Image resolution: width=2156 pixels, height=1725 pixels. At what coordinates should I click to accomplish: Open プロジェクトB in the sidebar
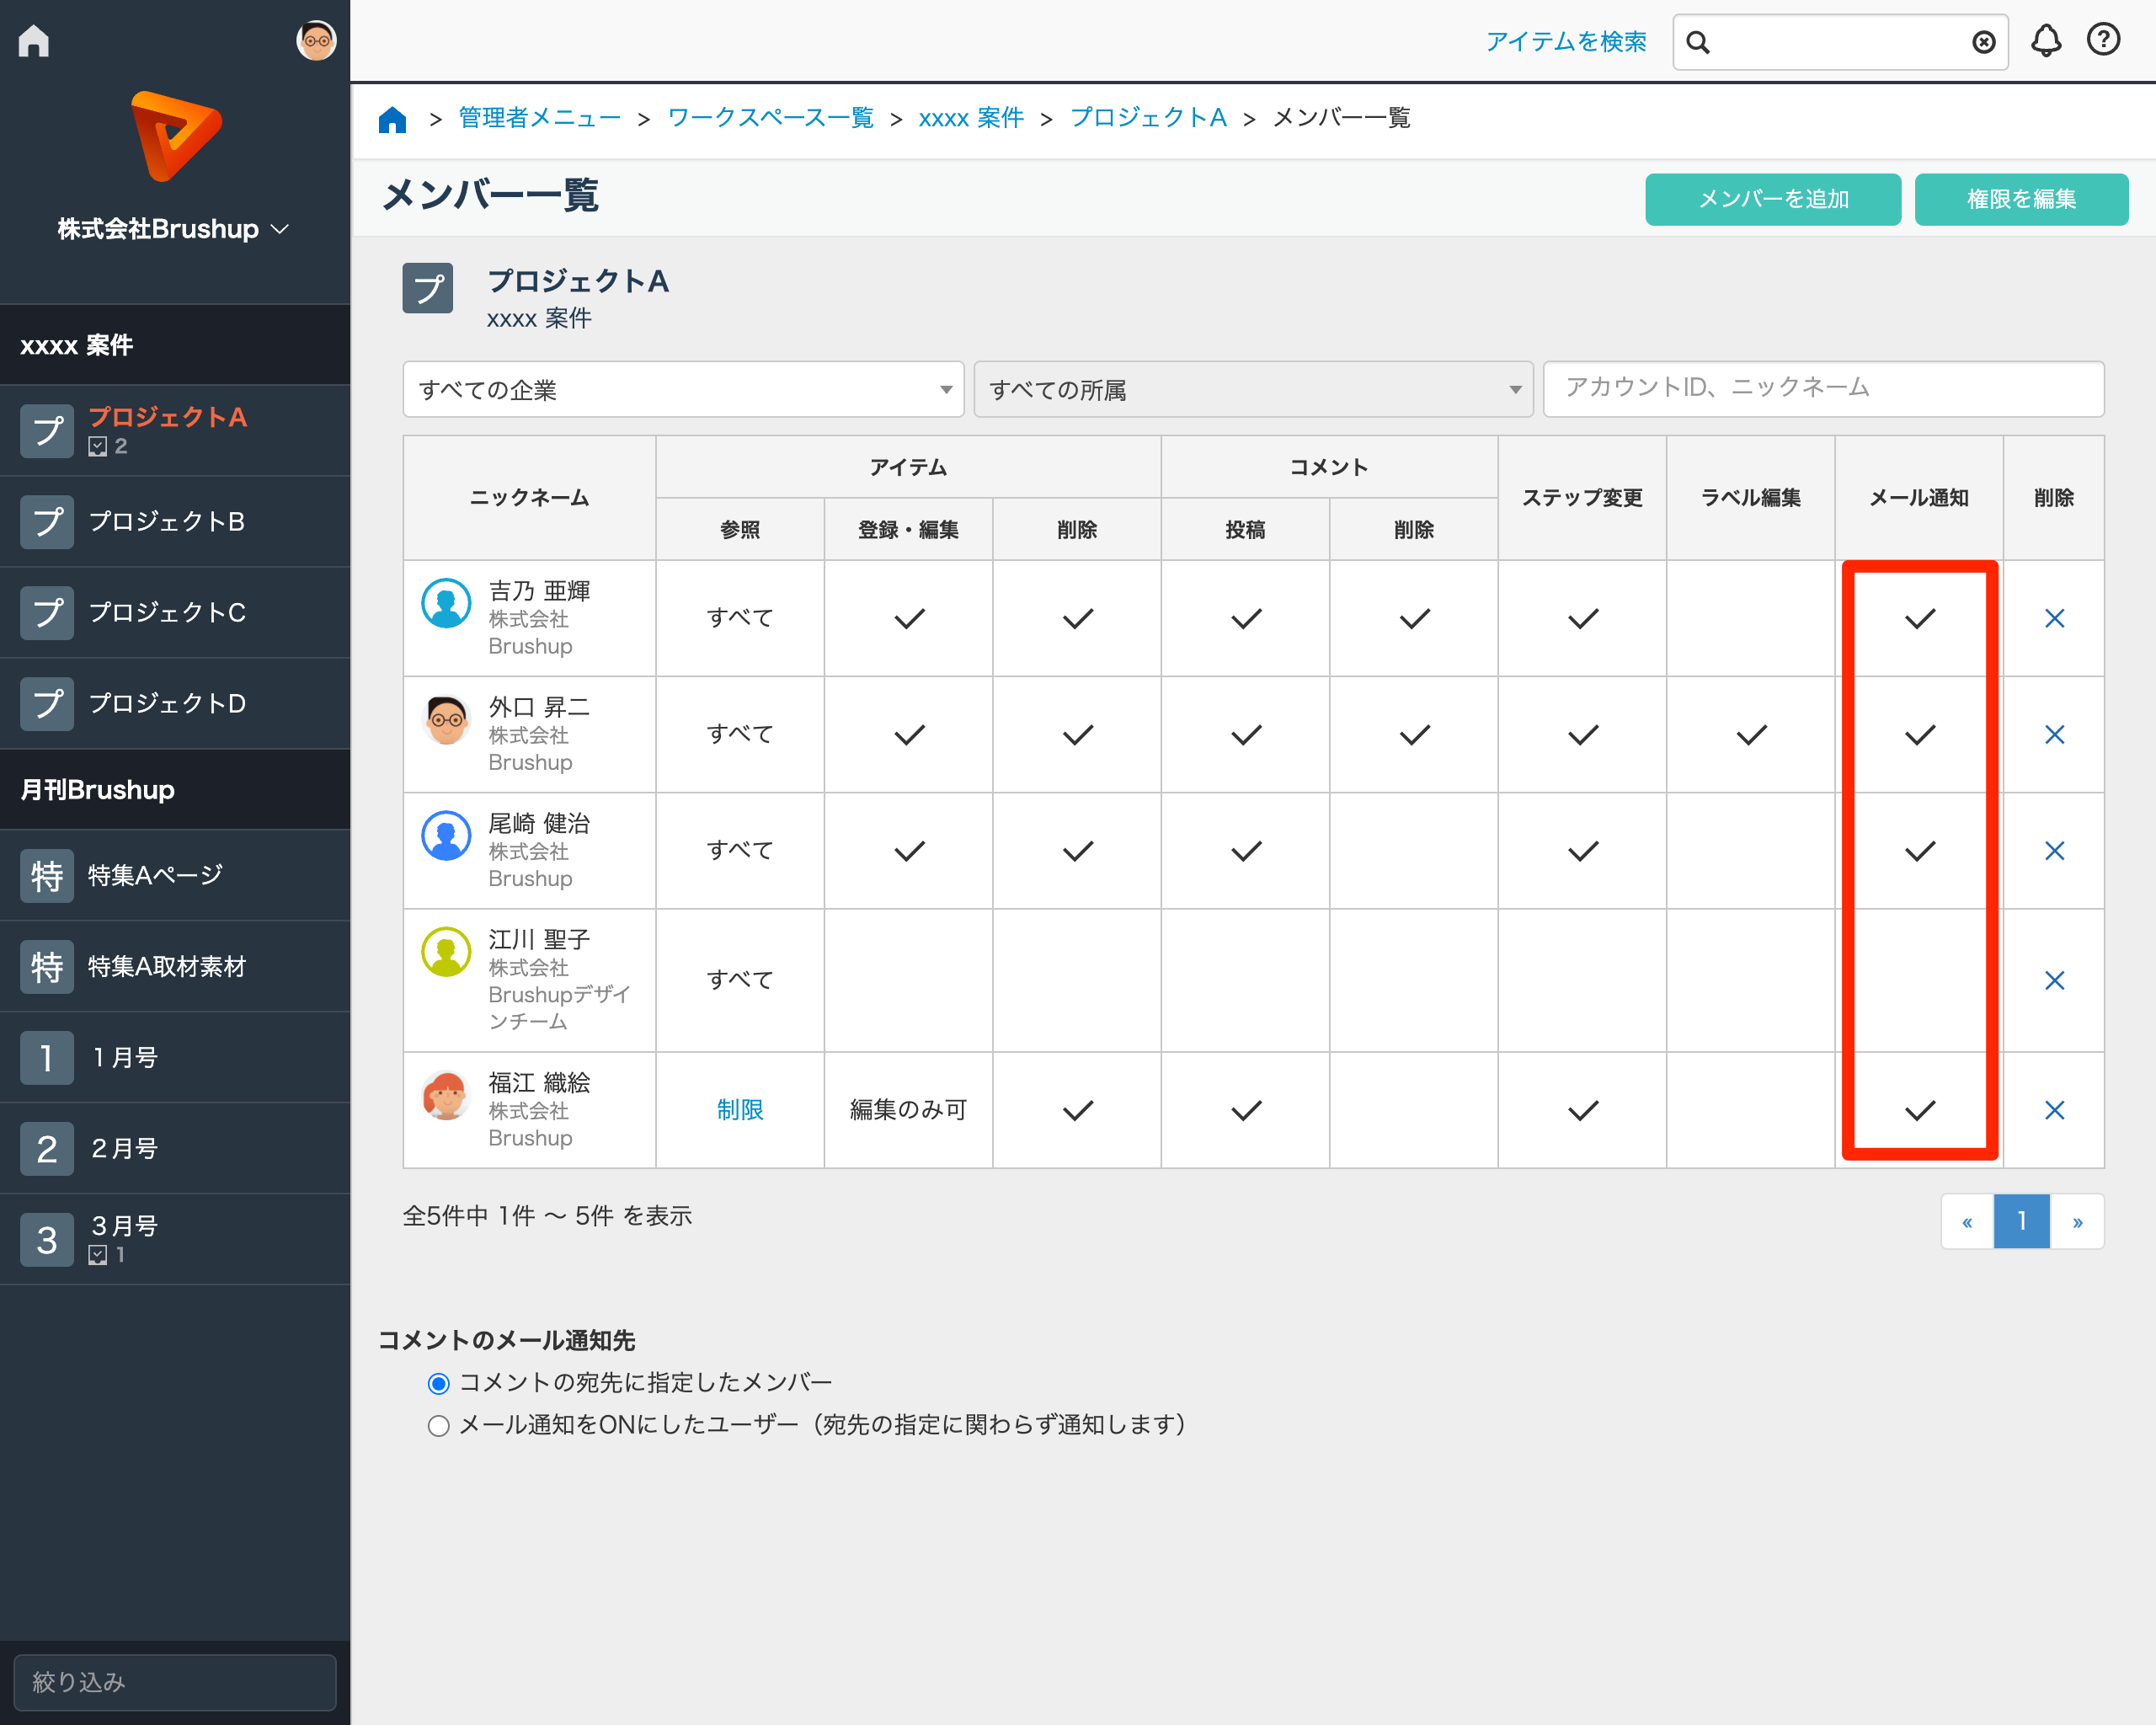point(167,521)
